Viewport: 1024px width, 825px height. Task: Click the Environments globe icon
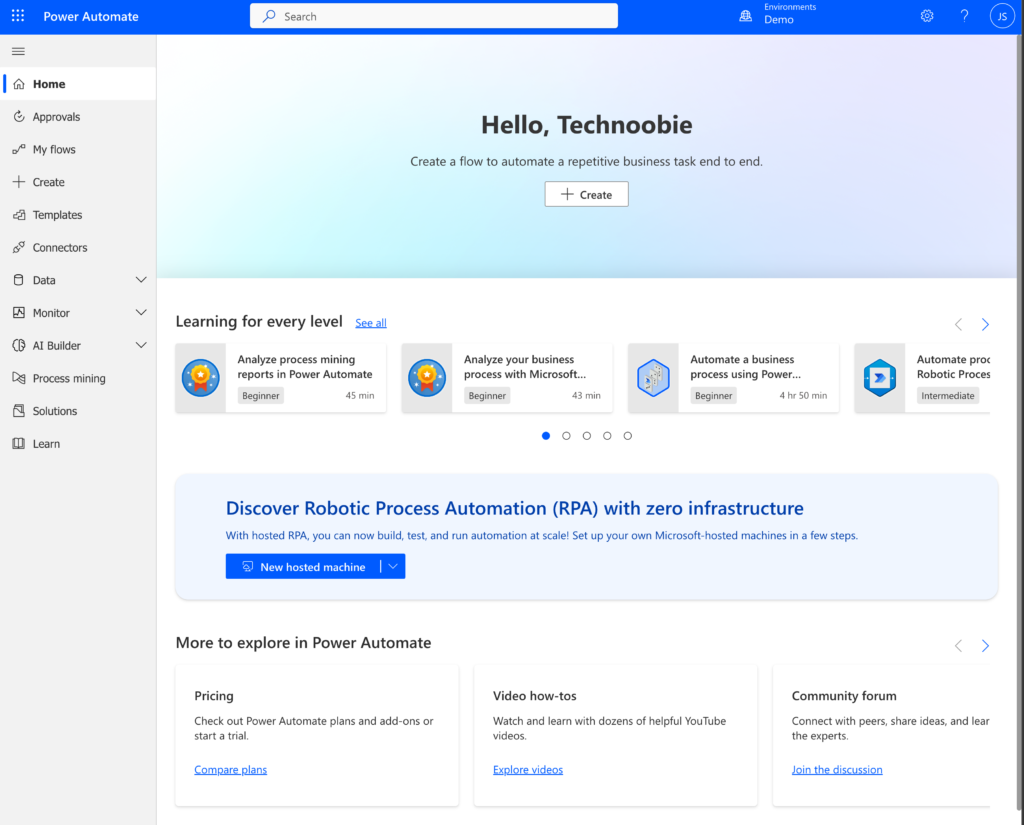coord(745,16)
